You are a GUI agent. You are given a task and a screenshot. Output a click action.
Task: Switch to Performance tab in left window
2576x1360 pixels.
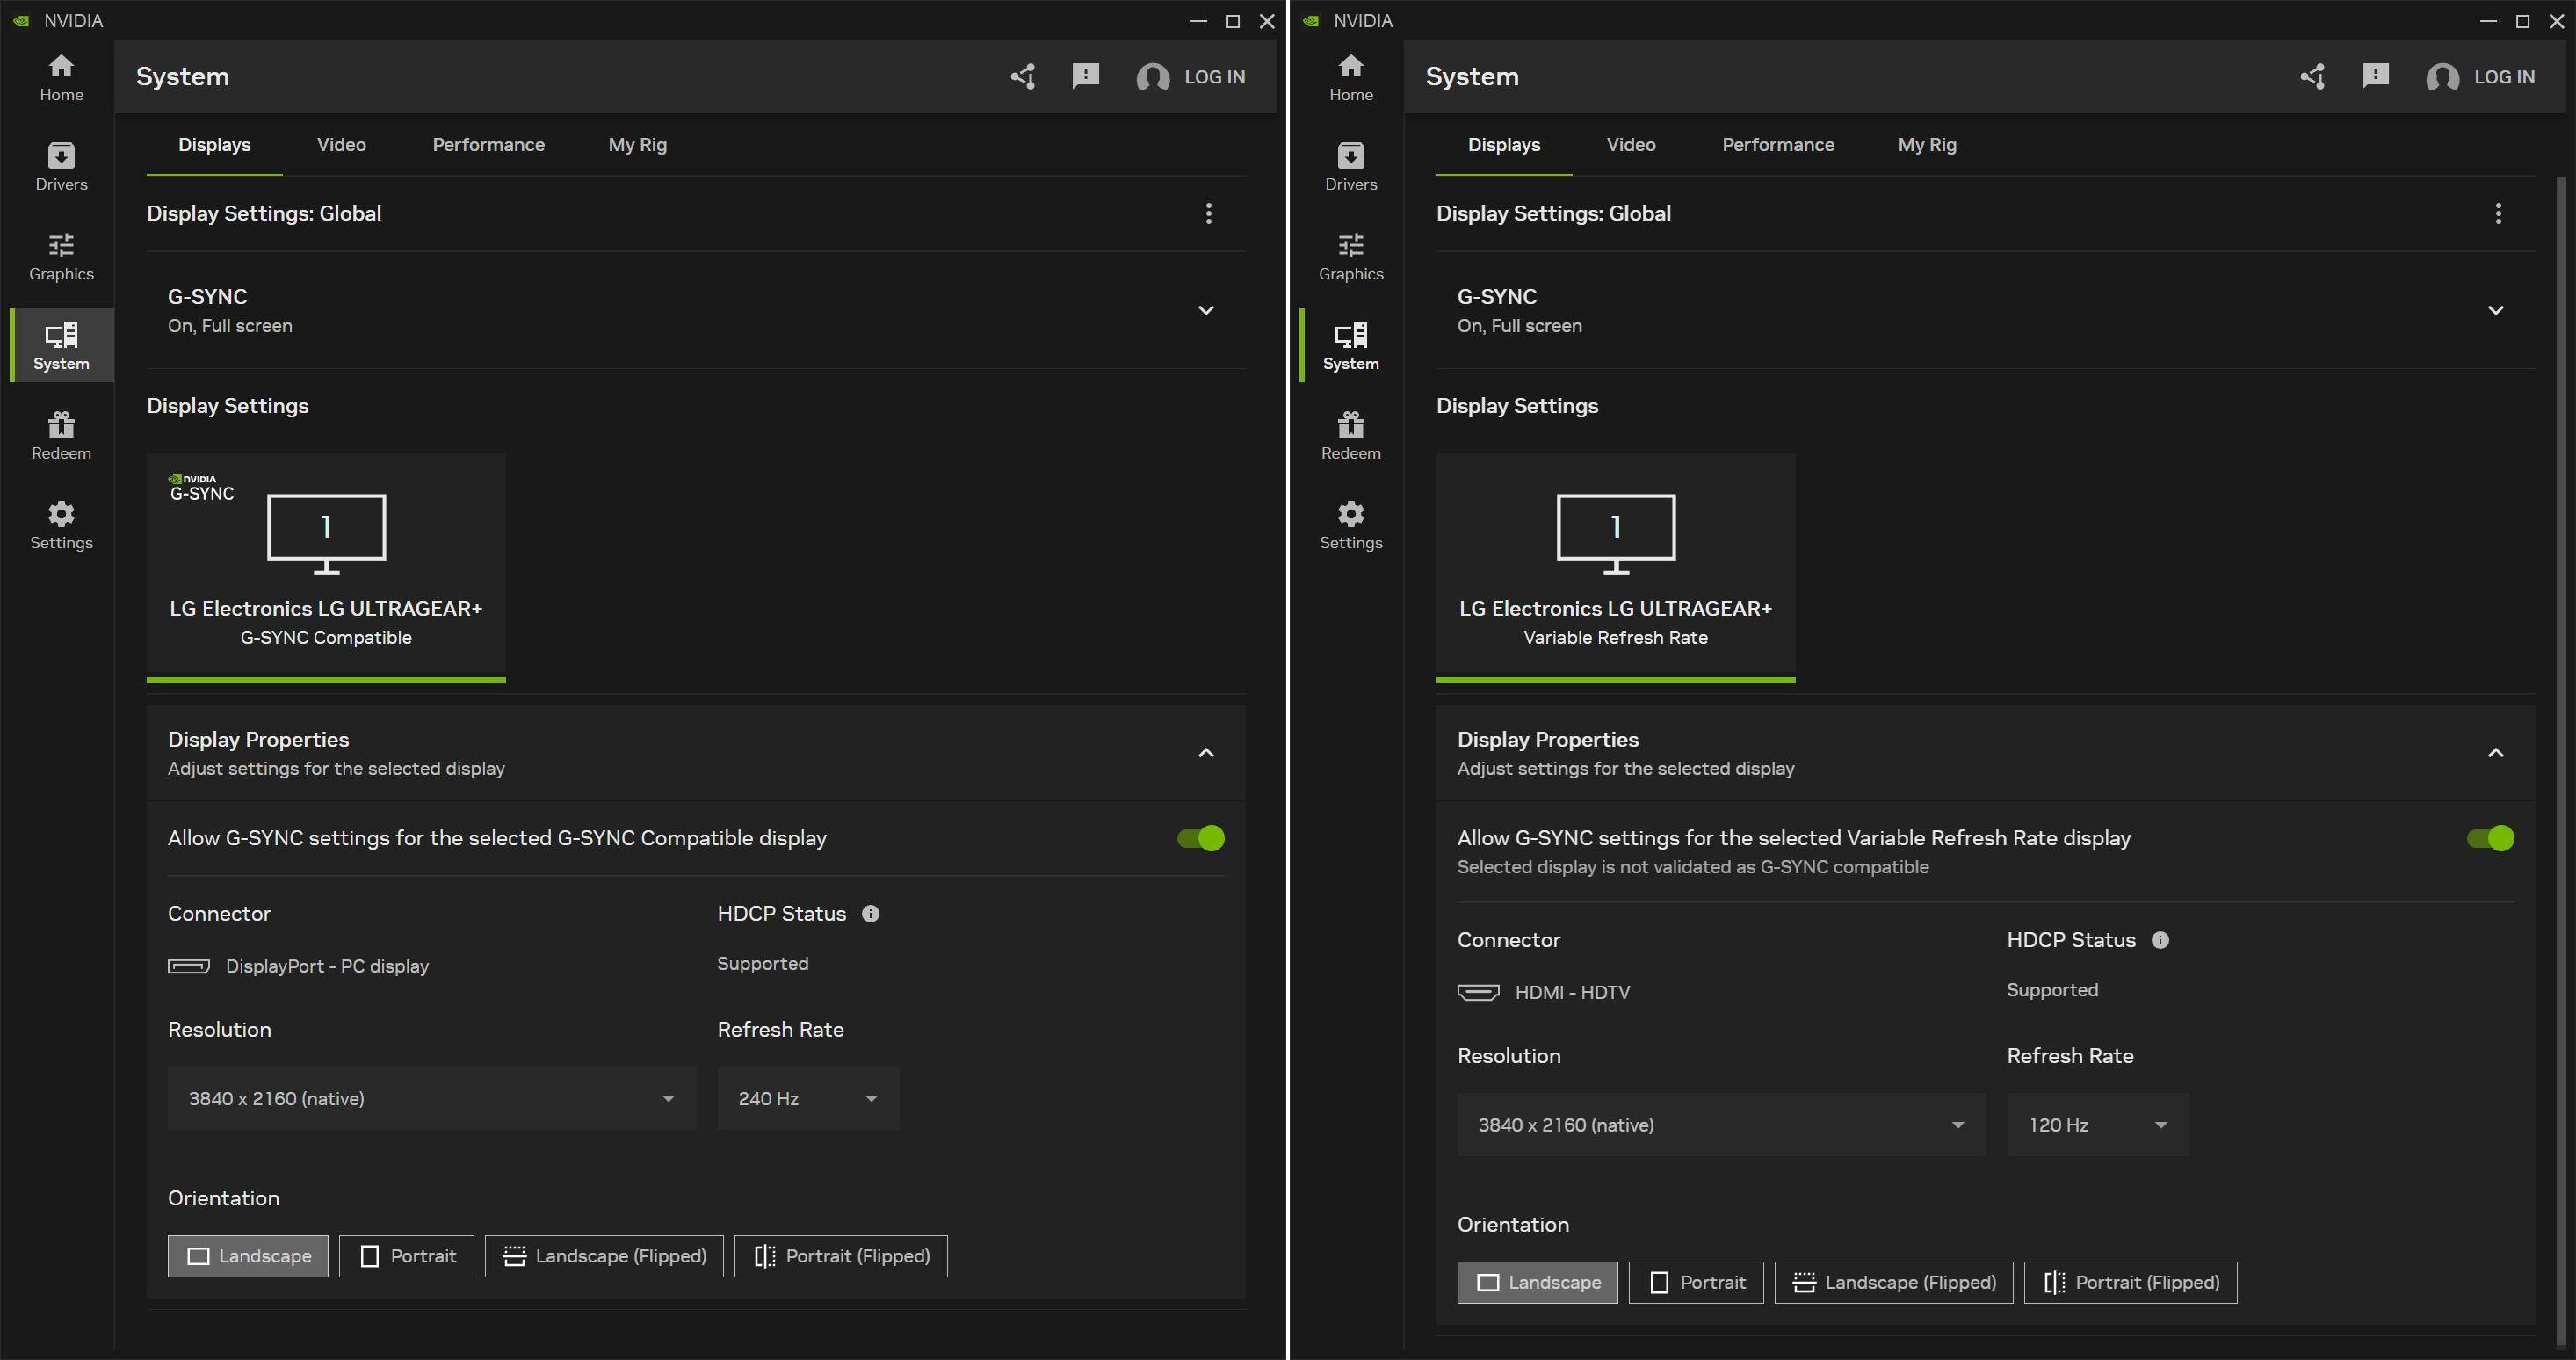click(x=488, y=145)
